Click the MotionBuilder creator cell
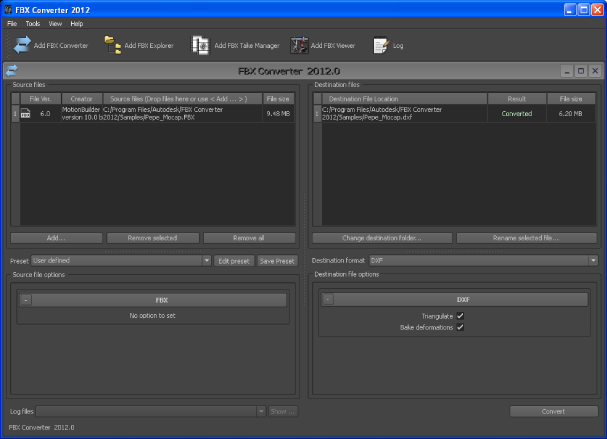Screen dimensions: 607x439 (81, 113)
